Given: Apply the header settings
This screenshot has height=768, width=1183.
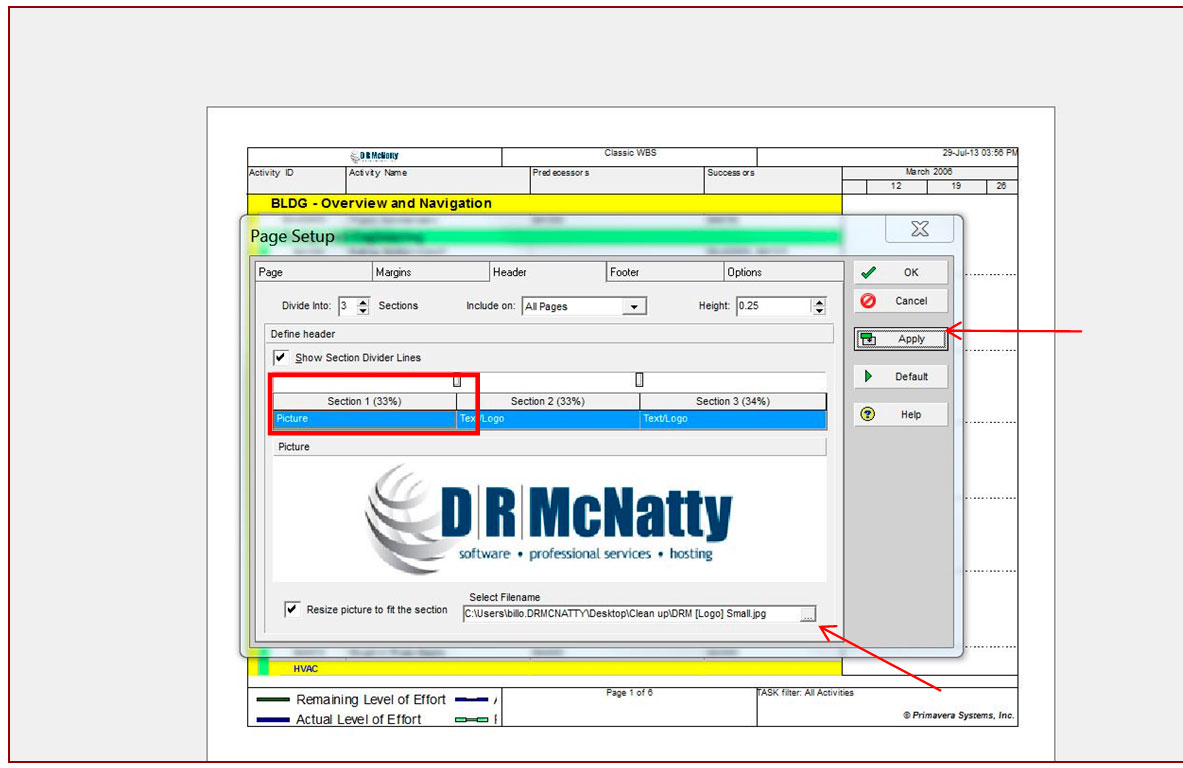Looking at the screenshot, I should coord(900,339).
